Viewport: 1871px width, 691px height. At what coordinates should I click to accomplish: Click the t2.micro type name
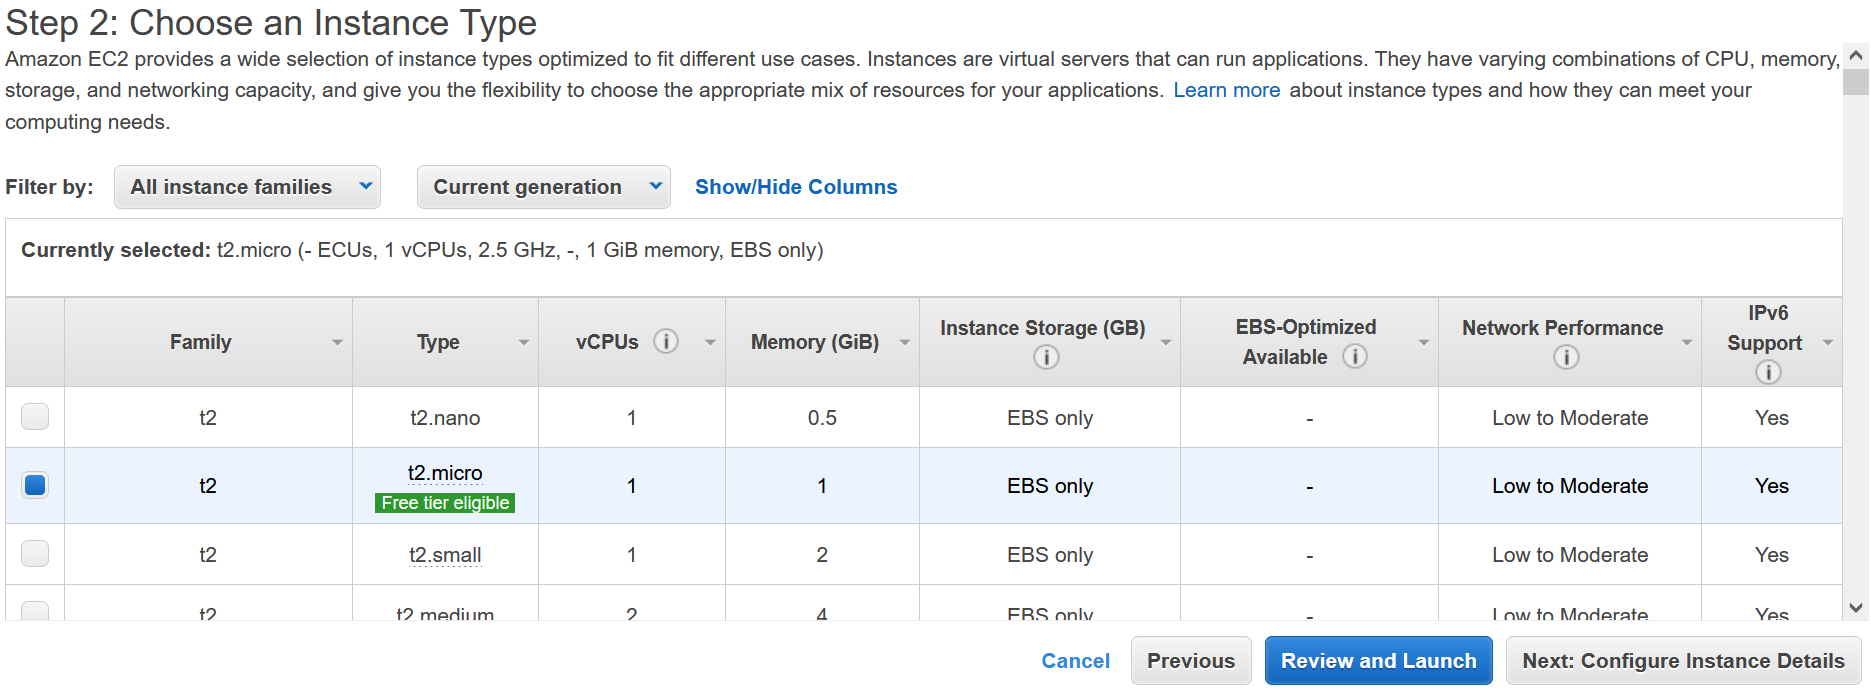pyautogui.click(x=445, y=473)
